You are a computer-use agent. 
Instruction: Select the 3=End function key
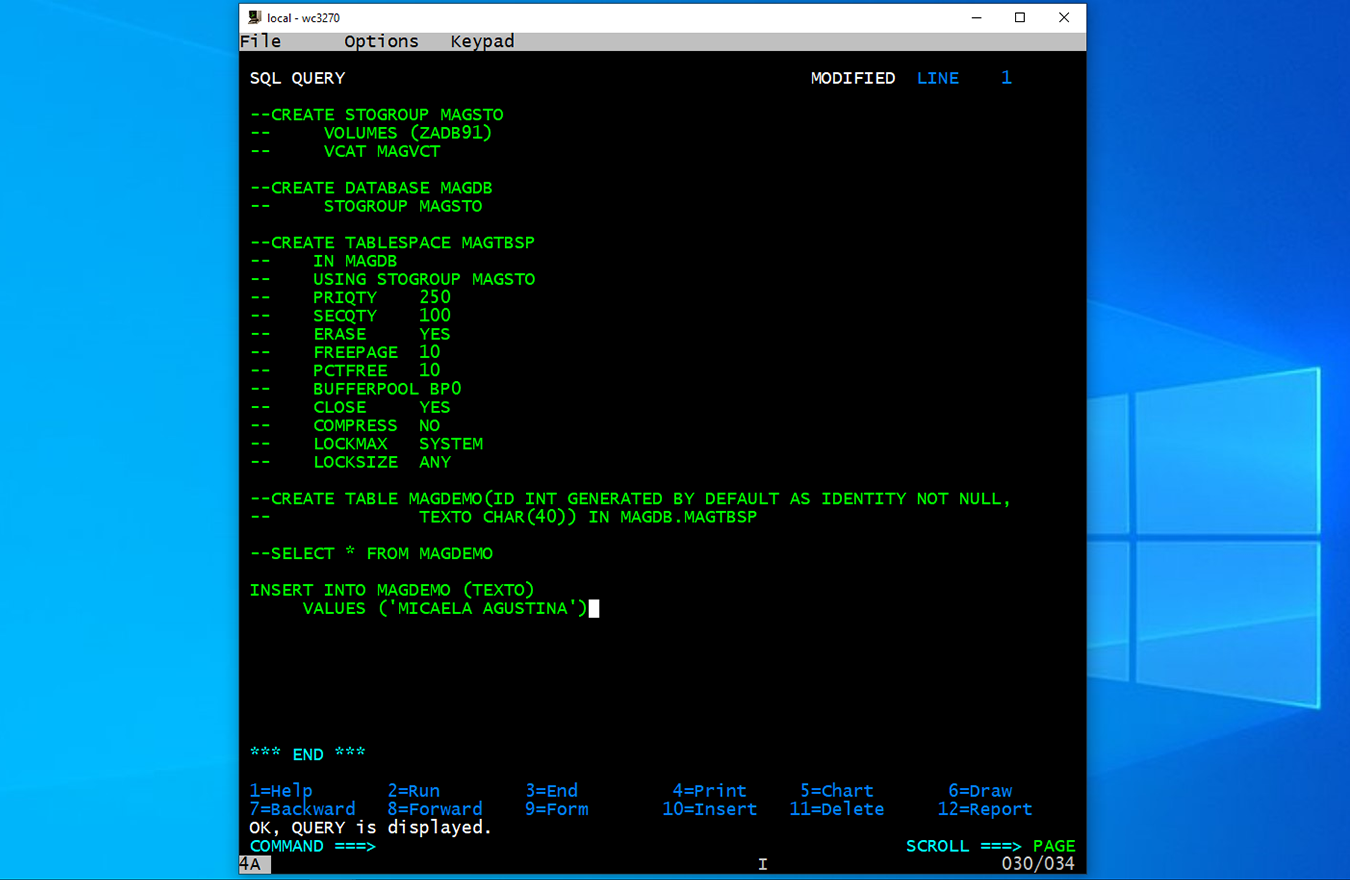pyautogui.click(x=551, y=791)
